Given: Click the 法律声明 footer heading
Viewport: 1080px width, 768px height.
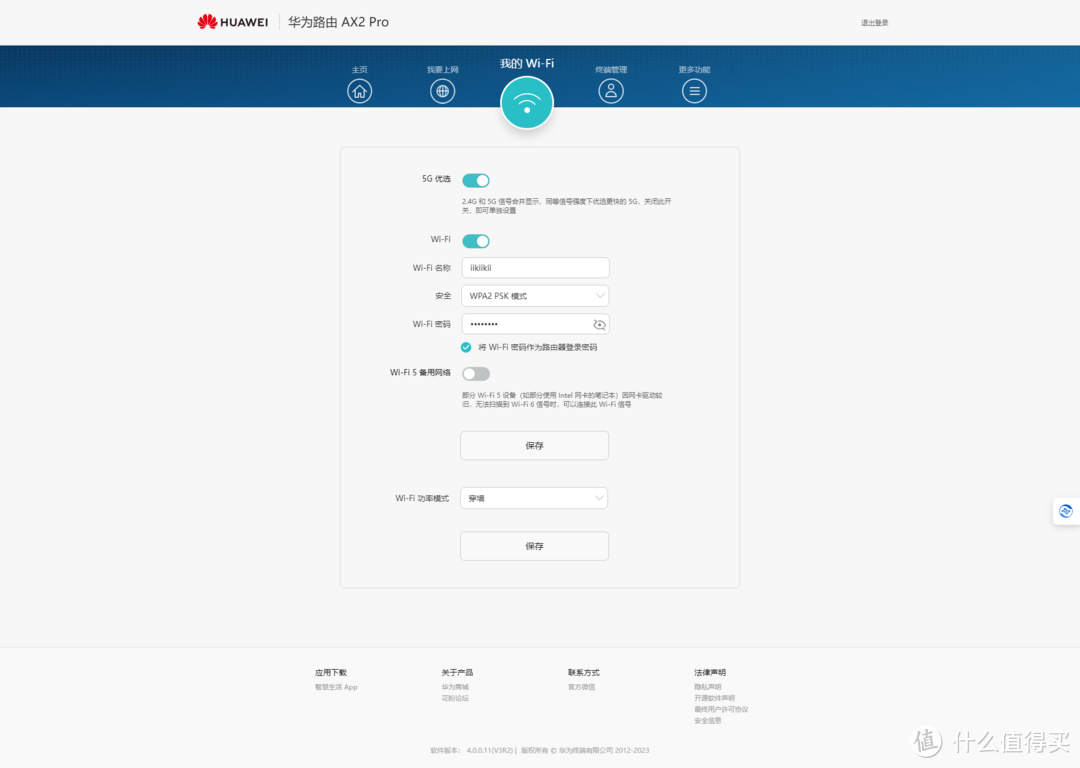Looking at the screenshot, I should (710, 673).
